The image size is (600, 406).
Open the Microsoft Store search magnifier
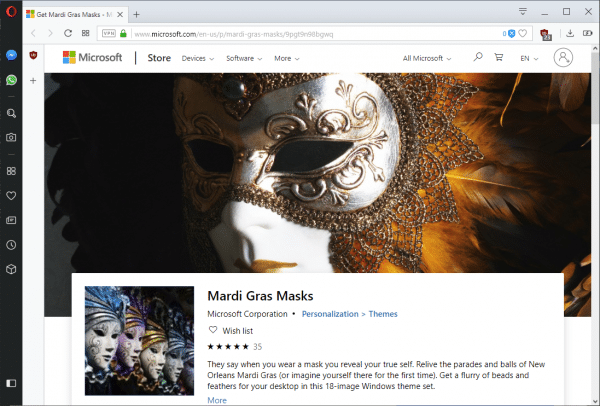tap(478, 57)
